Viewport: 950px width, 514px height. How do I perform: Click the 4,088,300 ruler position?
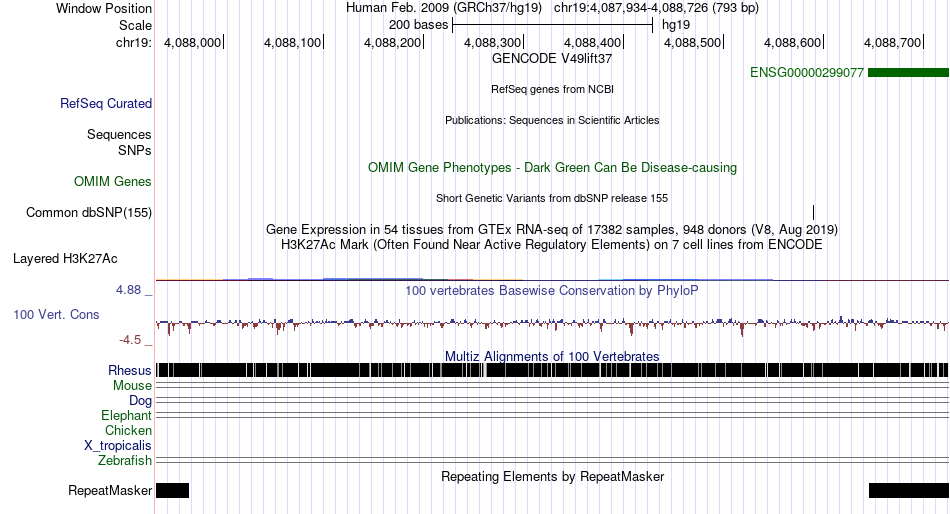493,42
